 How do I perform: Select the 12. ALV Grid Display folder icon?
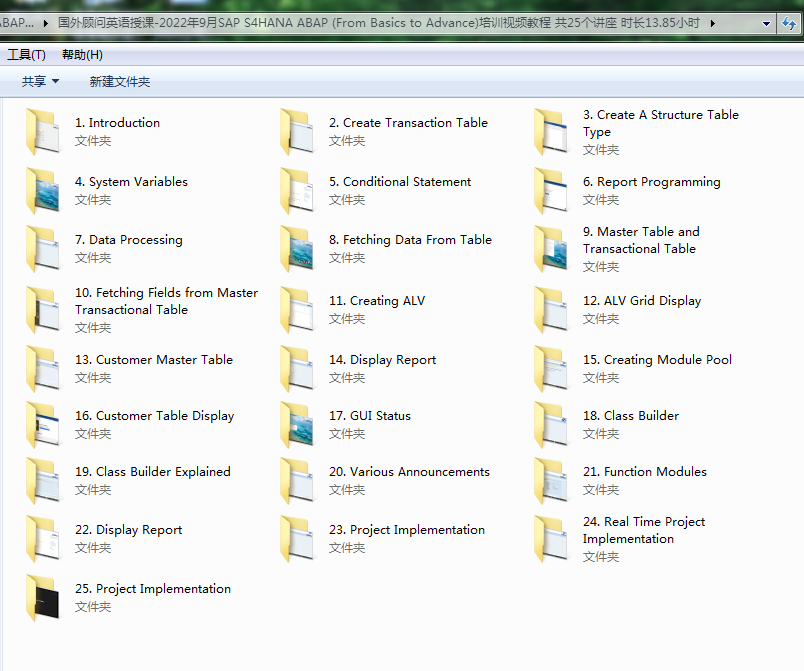[551, 310]
